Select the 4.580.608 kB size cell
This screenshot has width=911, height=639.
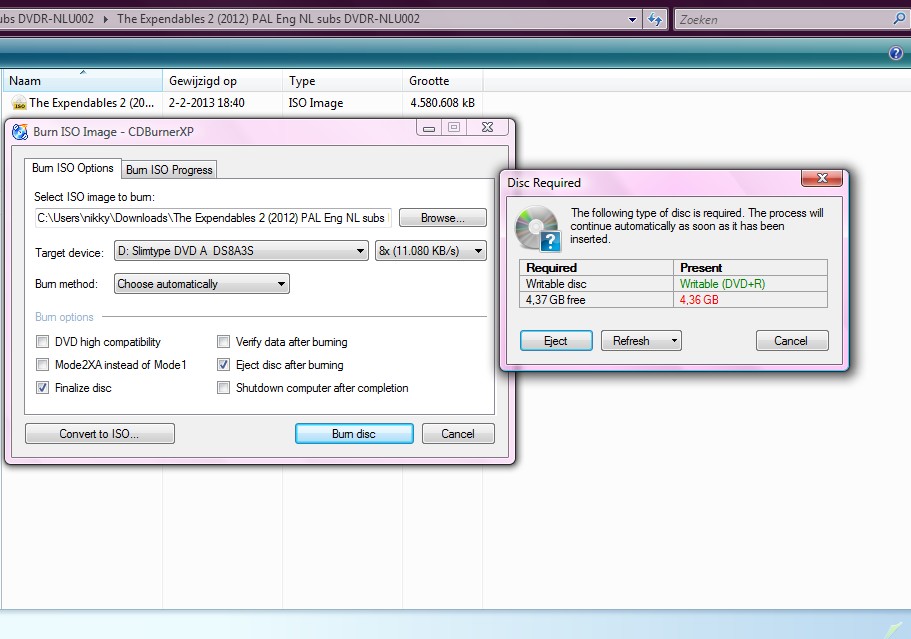click(442, 103)
